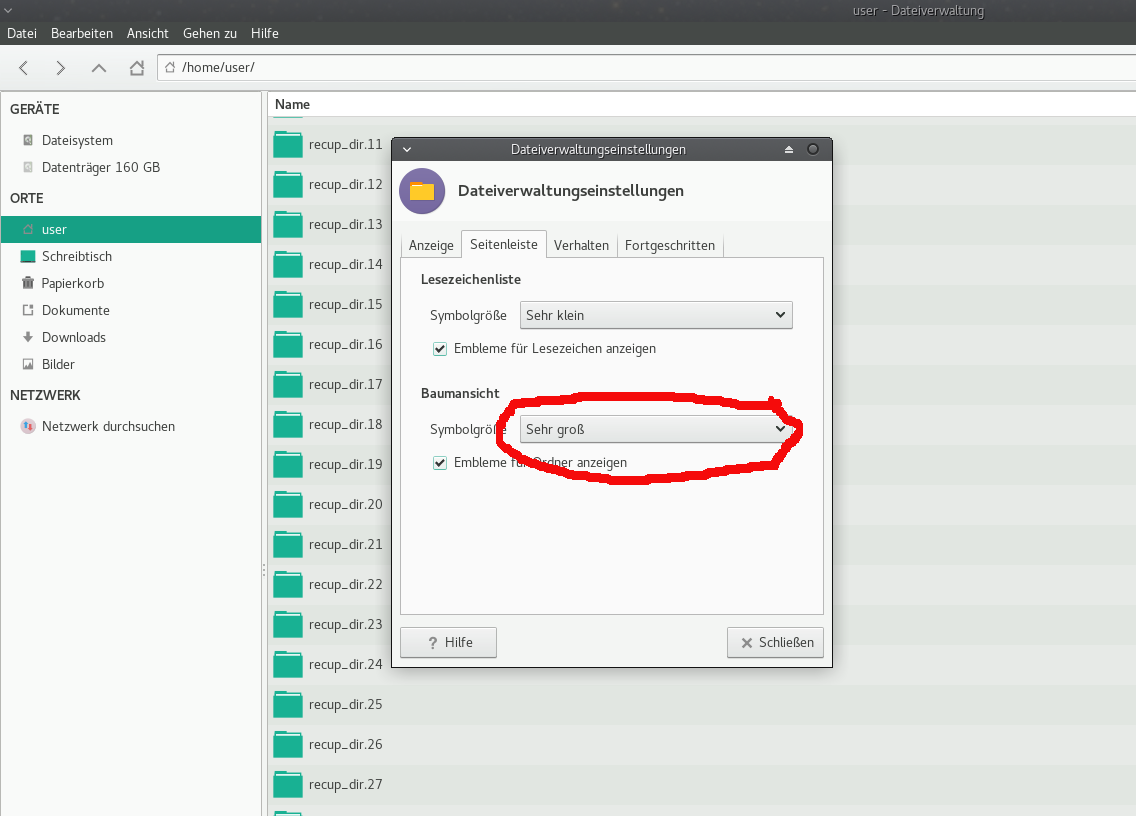Viewport: 1136px width, 816px height.
Task: Open Netzwerk durchsuchen in sidebar
Action: [x=107, y=426]
